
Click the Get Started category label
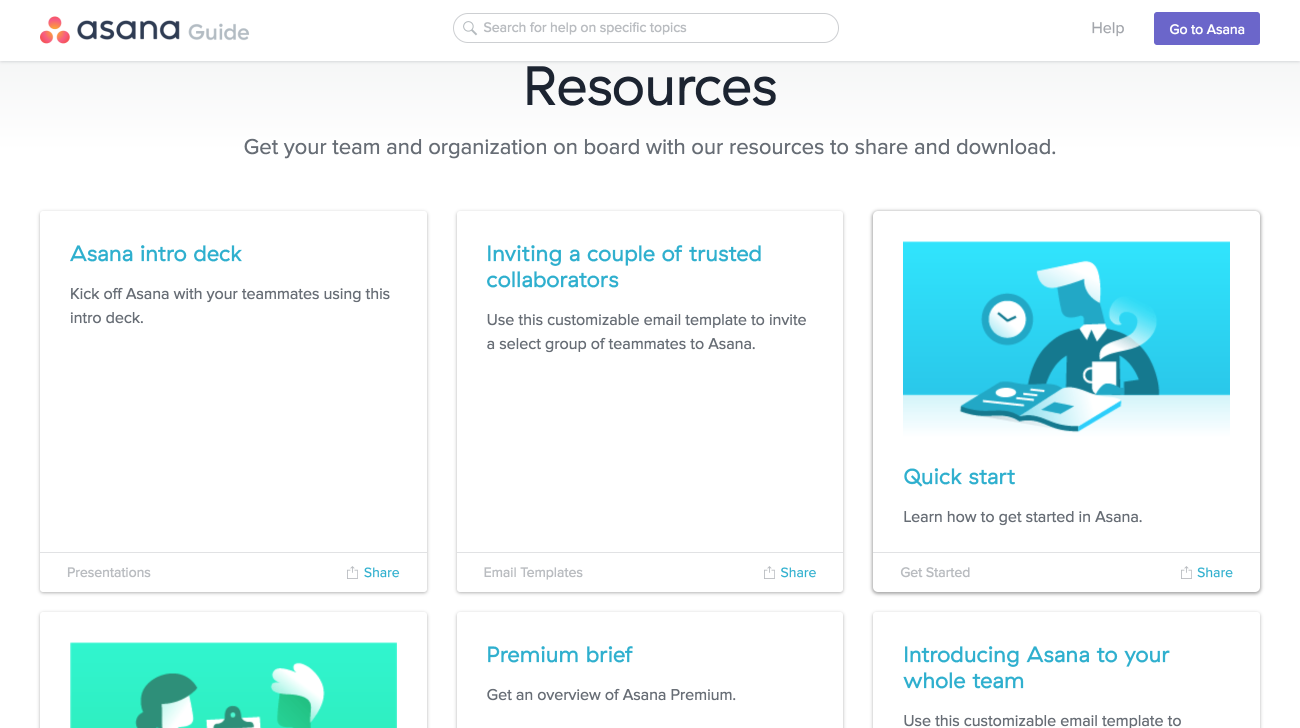(935, 573)
